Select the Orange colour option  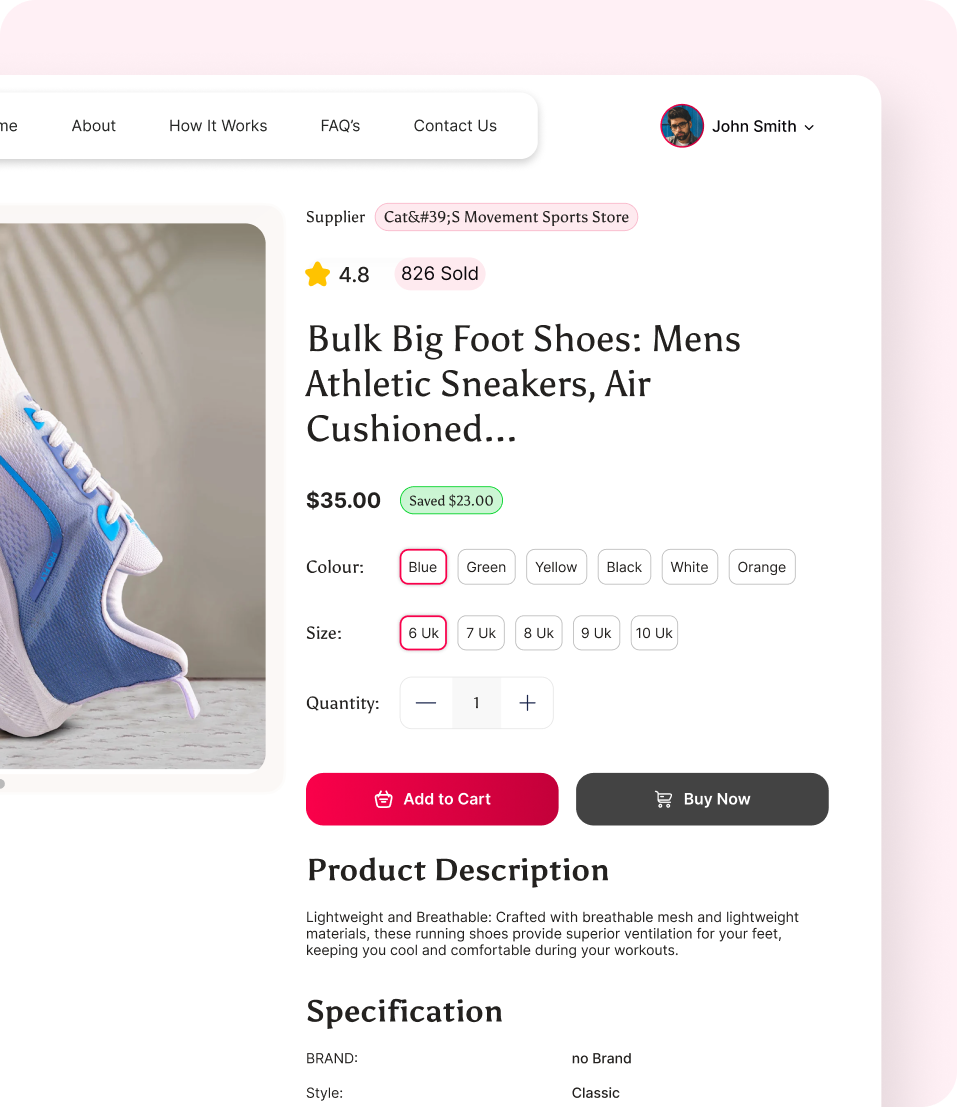click(x=762, y=567)
